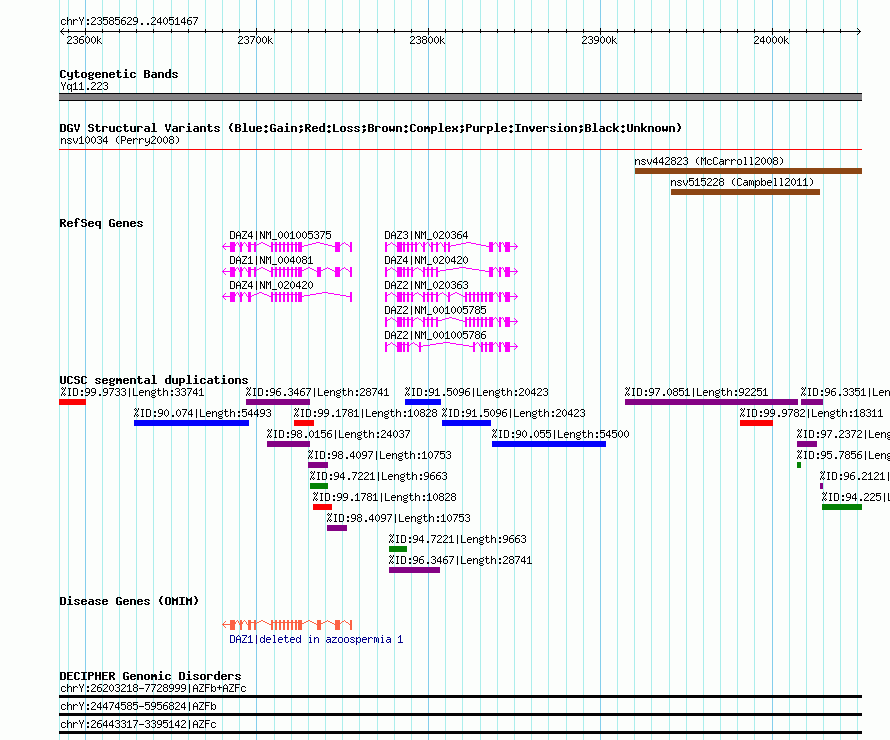Select the DAZ4|NM_001005375 gene label
This screenshot has width=890, height=740.
(280, 235)
